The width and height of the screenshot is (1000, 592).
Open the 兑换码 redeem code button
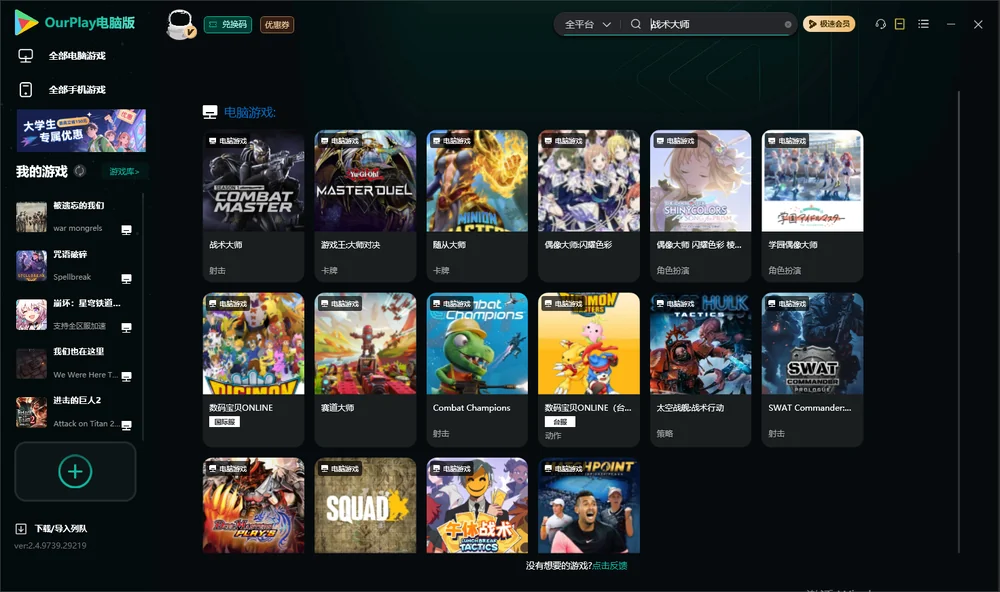(x=228, y=24)
